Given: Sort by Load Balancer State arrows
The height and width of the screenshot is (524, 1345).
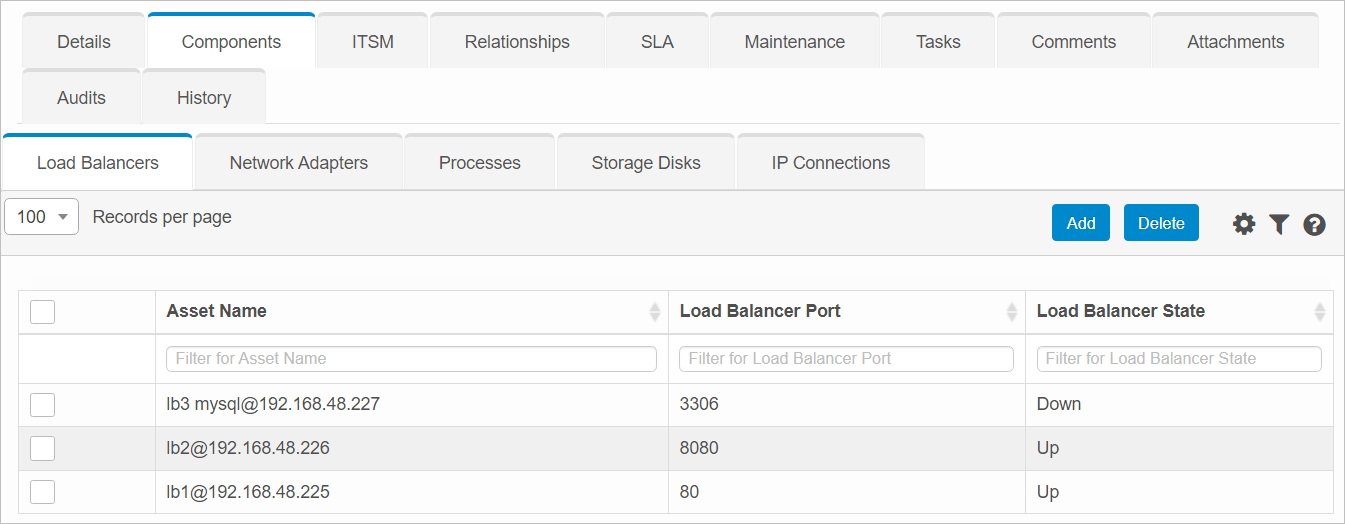Looking at the screenshot, I should 1320,312.
